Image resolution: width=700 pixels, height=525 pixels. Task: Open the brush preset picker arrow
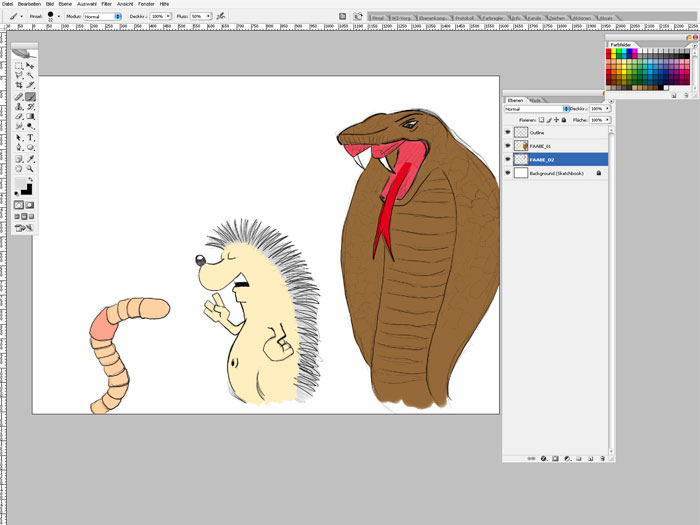click(x=59, y=17)
